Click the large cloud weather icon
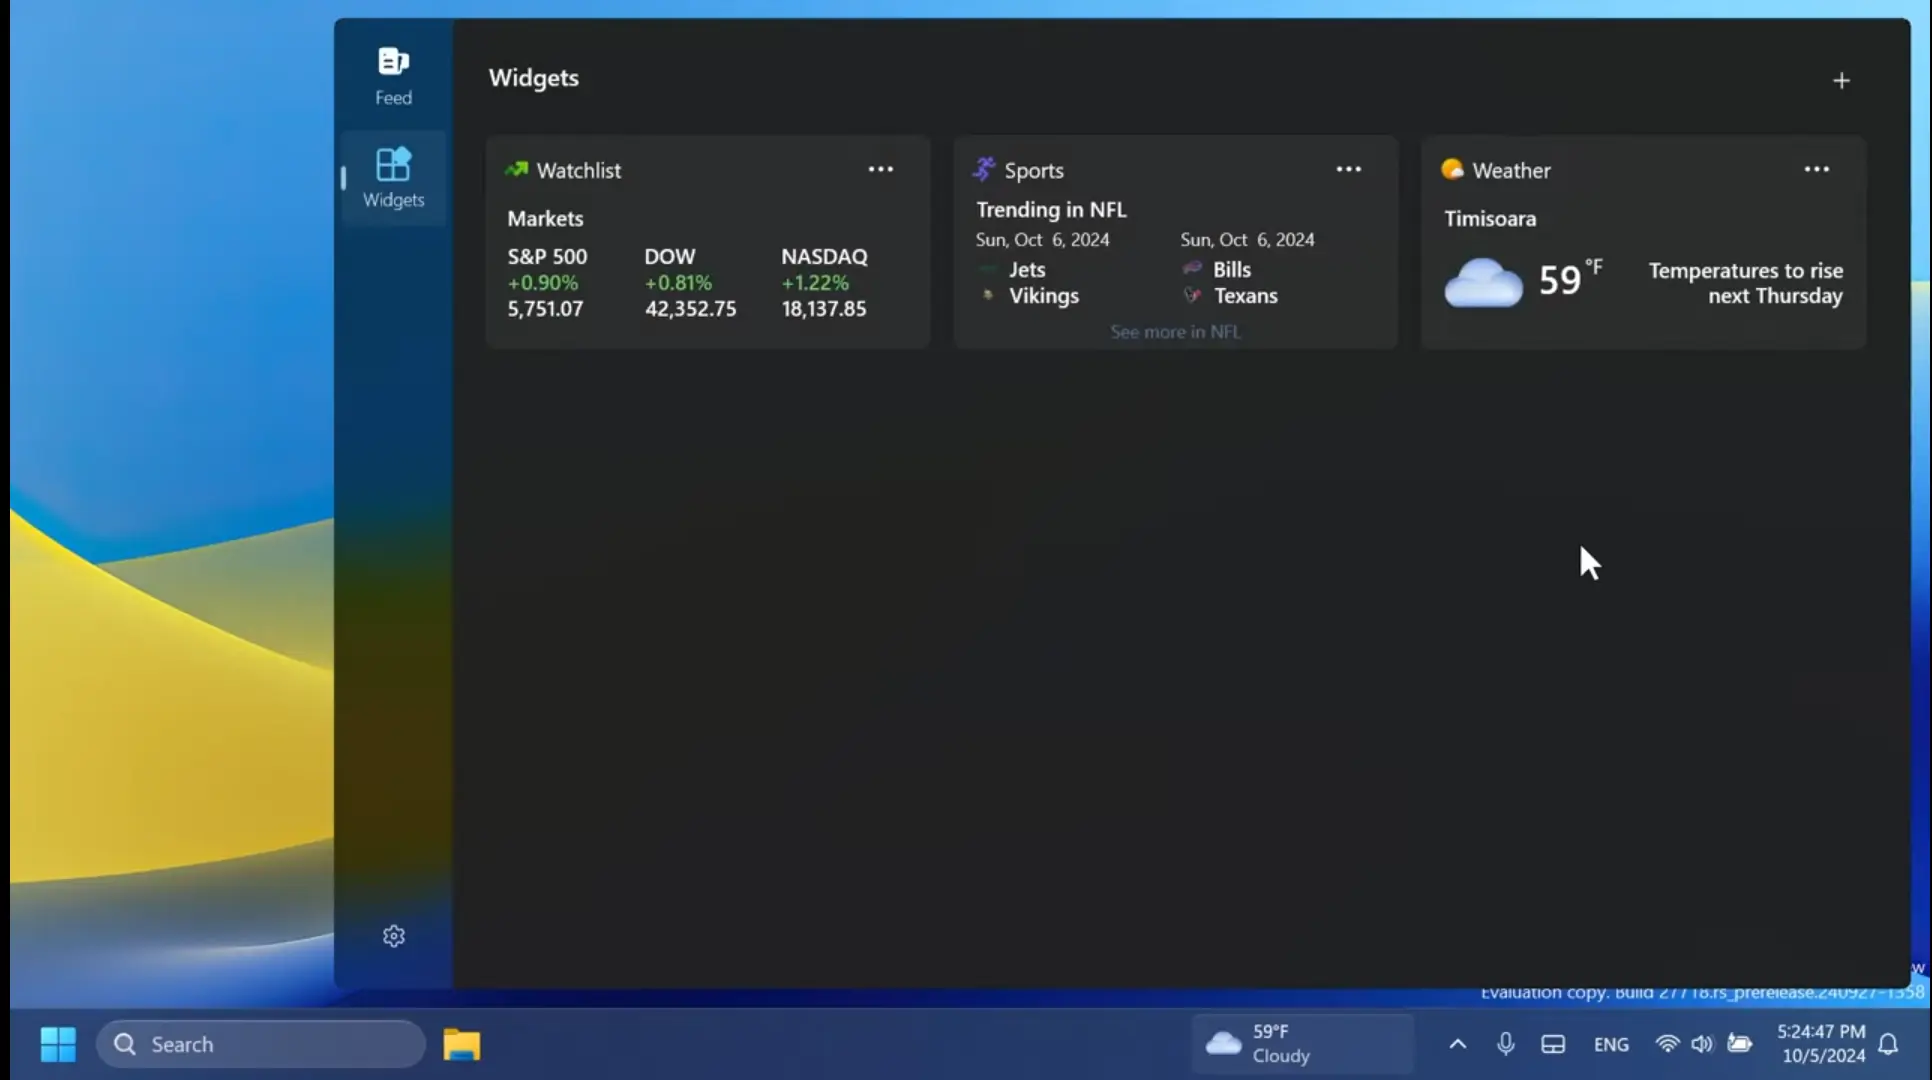1932x1080 pixels. click(x=1483, y=282)
